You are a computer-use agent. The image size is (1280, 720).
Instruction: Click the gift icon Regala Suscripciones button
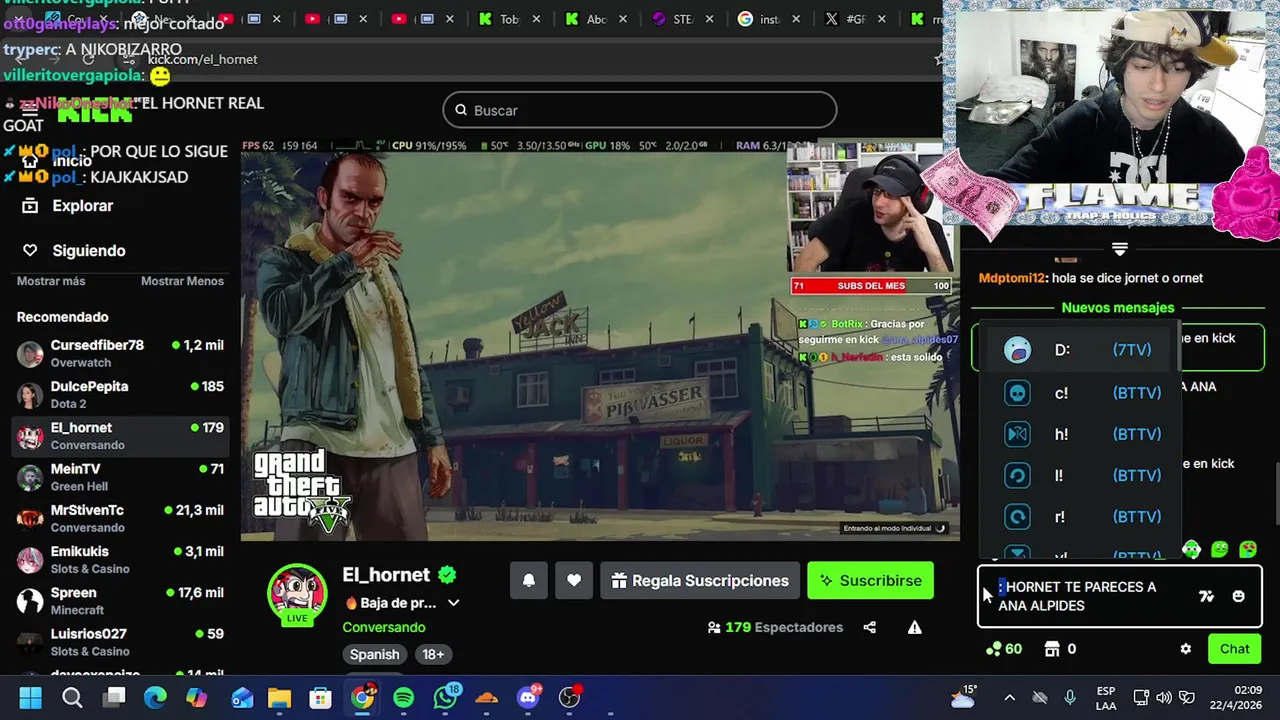point(699,581)
